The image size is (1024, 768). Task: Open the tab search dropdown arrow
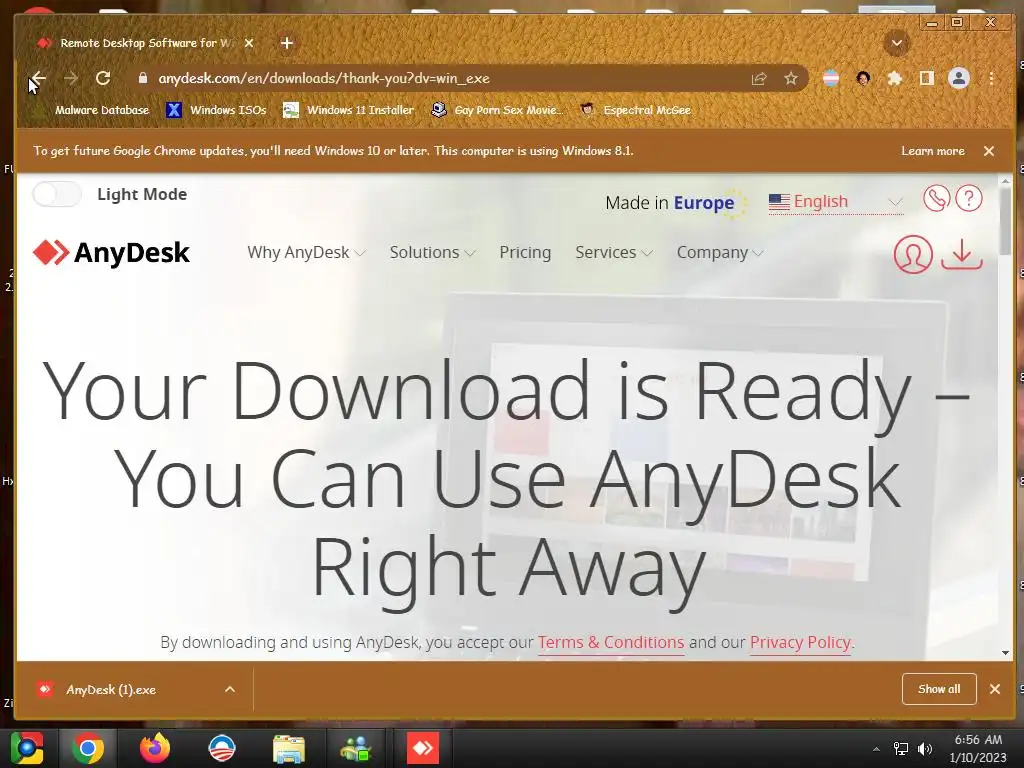[x=897, y=44]
